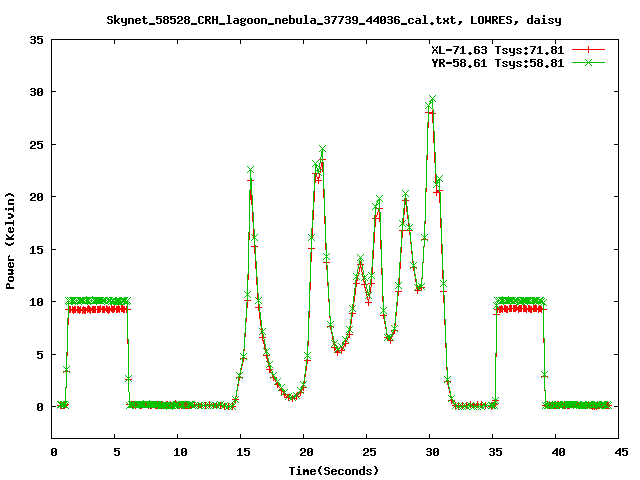Click y-axis tick label 15
The height and width of the screenshot is (480, 640).
click(x=36, y=250)
